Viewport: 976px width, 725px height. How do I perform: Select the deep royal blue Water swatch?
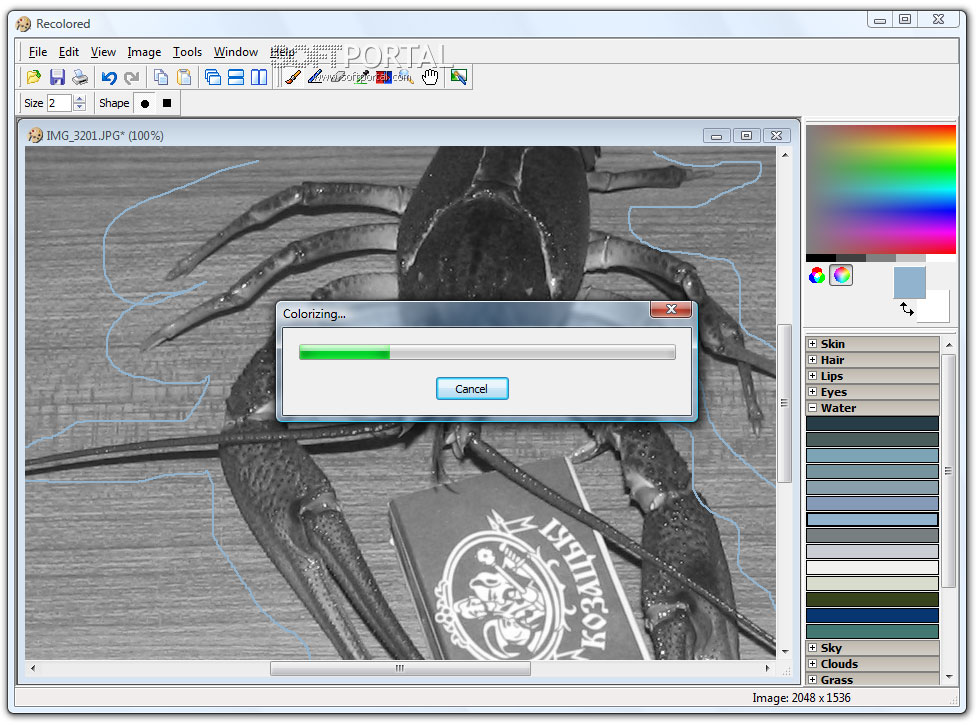pos(872,616)
